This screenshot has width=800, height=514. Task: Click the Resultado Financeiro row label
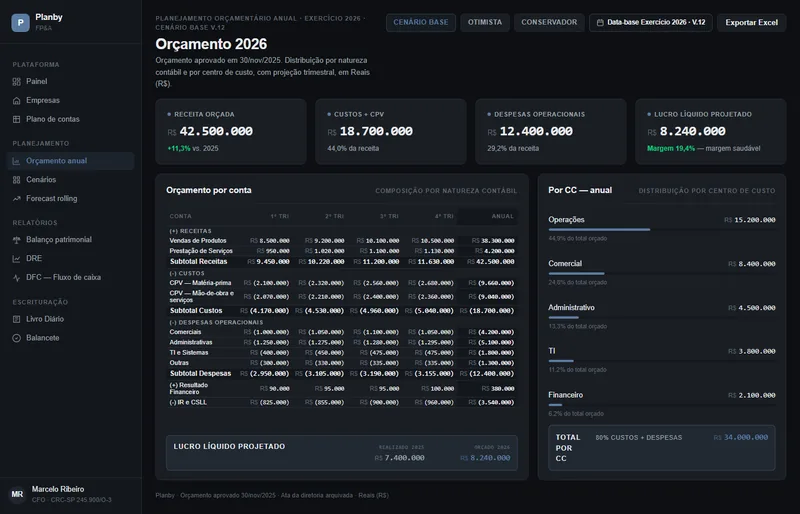[188, 388]
